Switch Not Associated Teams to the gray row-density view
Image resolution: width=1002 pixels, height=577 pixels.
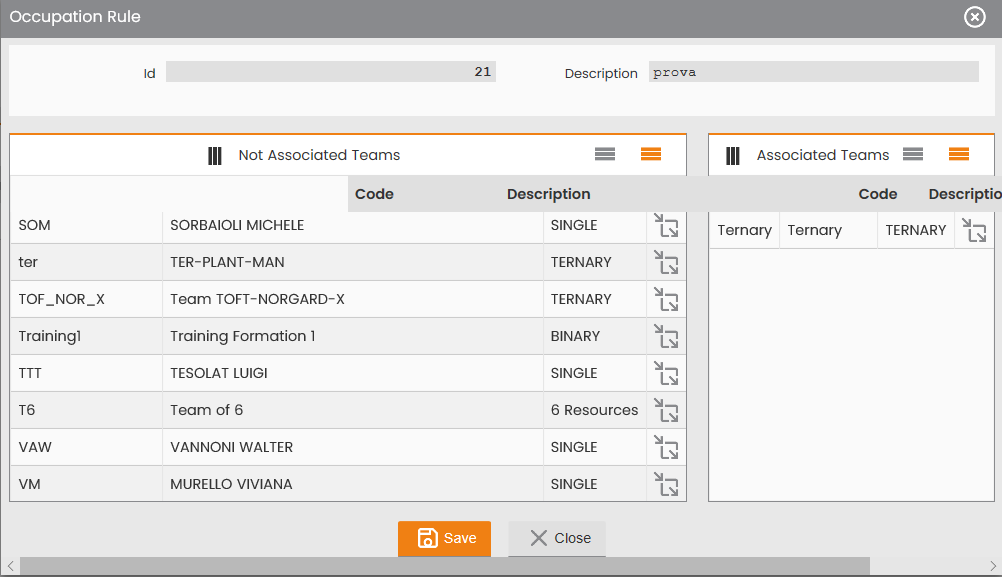605,154
